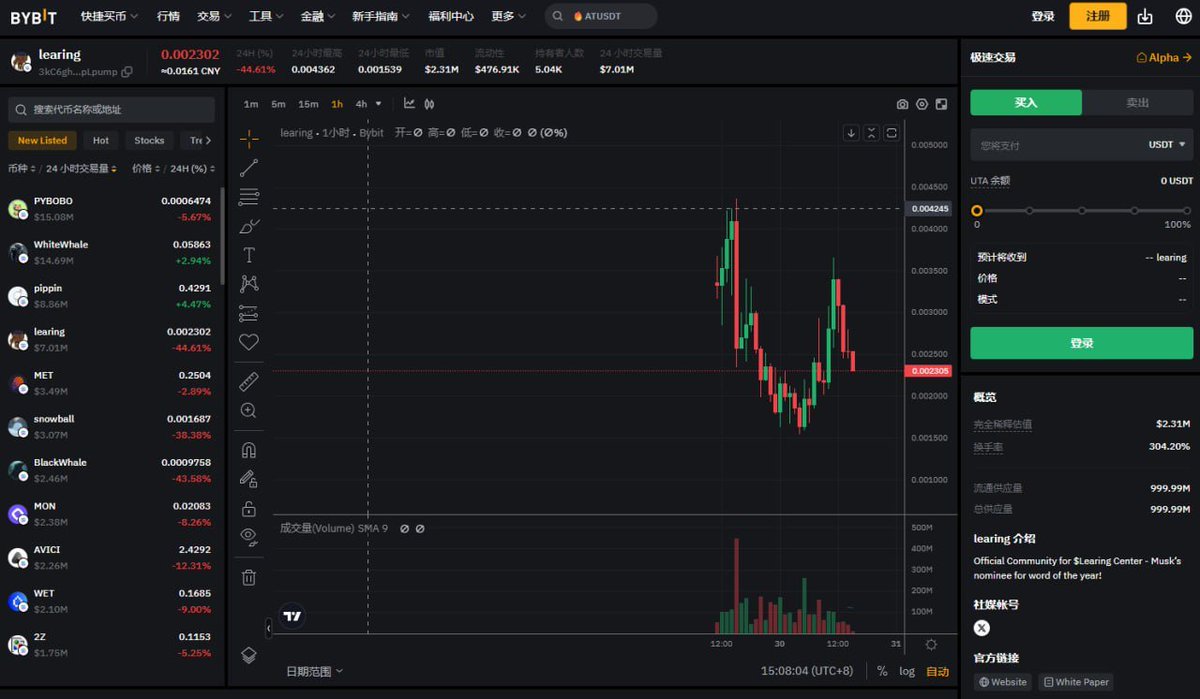
Task: Activate the zoom-in magnifier tool
Action: 249,410
